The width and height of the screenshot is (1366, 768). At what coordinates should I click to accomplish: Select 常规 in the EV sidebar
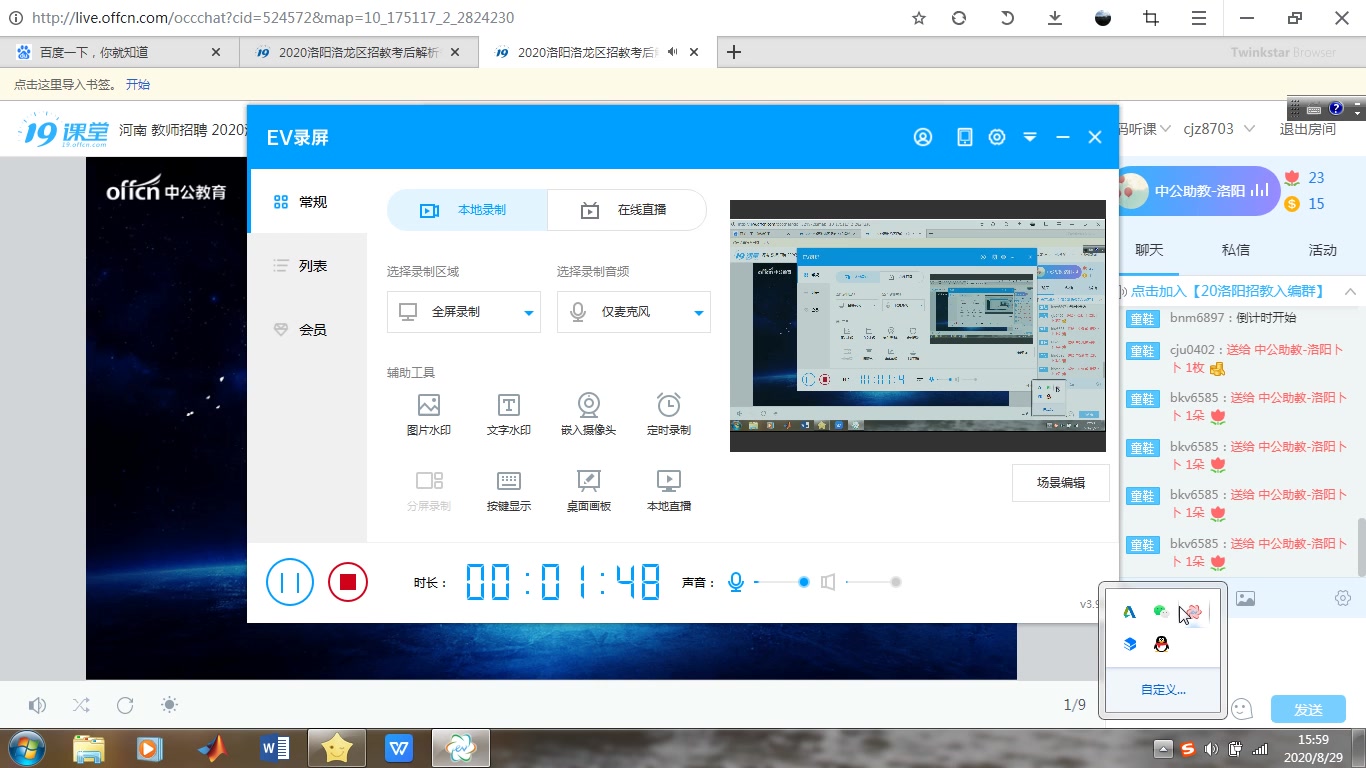pyautogui.click(x=307, y=202)
